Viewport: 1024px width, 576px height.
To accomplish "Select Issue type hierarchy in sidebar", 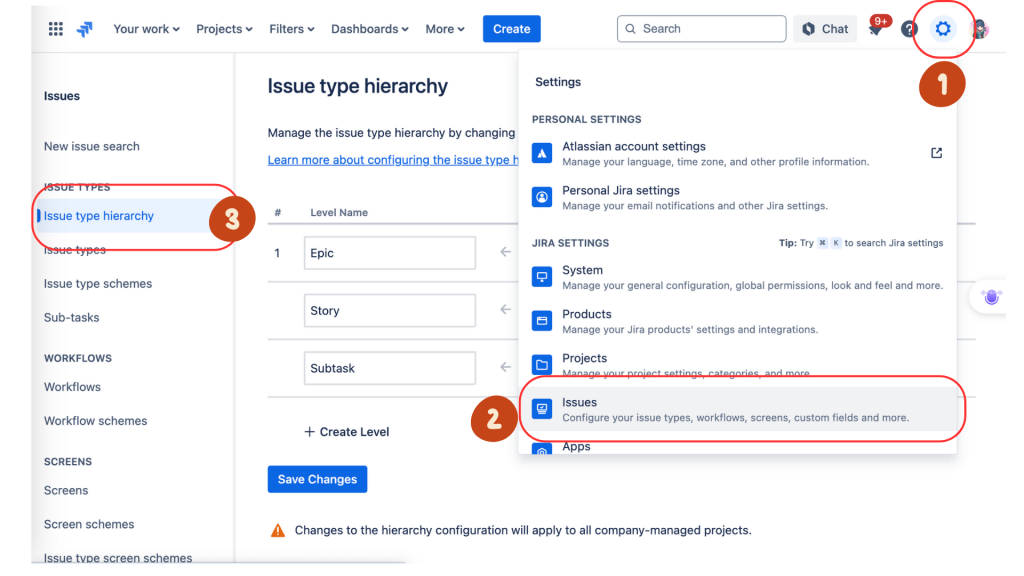I will click(x=99, y=216).
